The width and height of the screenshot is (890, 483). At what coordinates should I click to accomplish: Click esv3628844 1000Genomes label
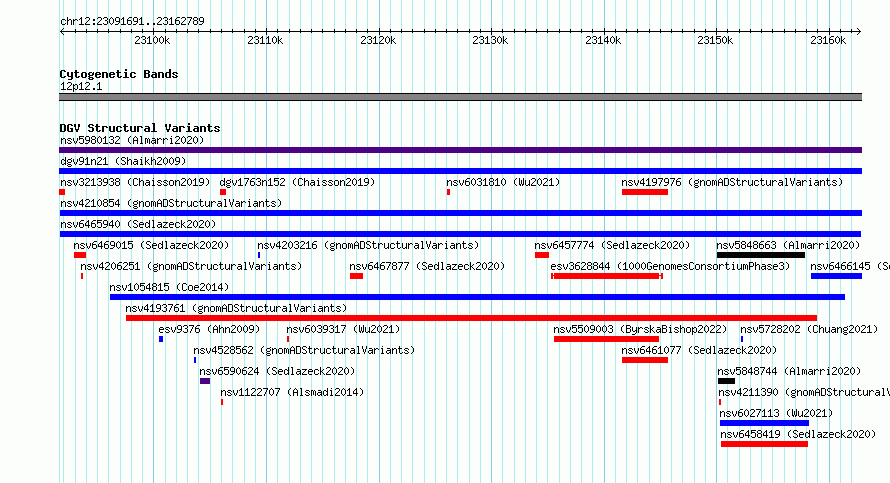670,266
